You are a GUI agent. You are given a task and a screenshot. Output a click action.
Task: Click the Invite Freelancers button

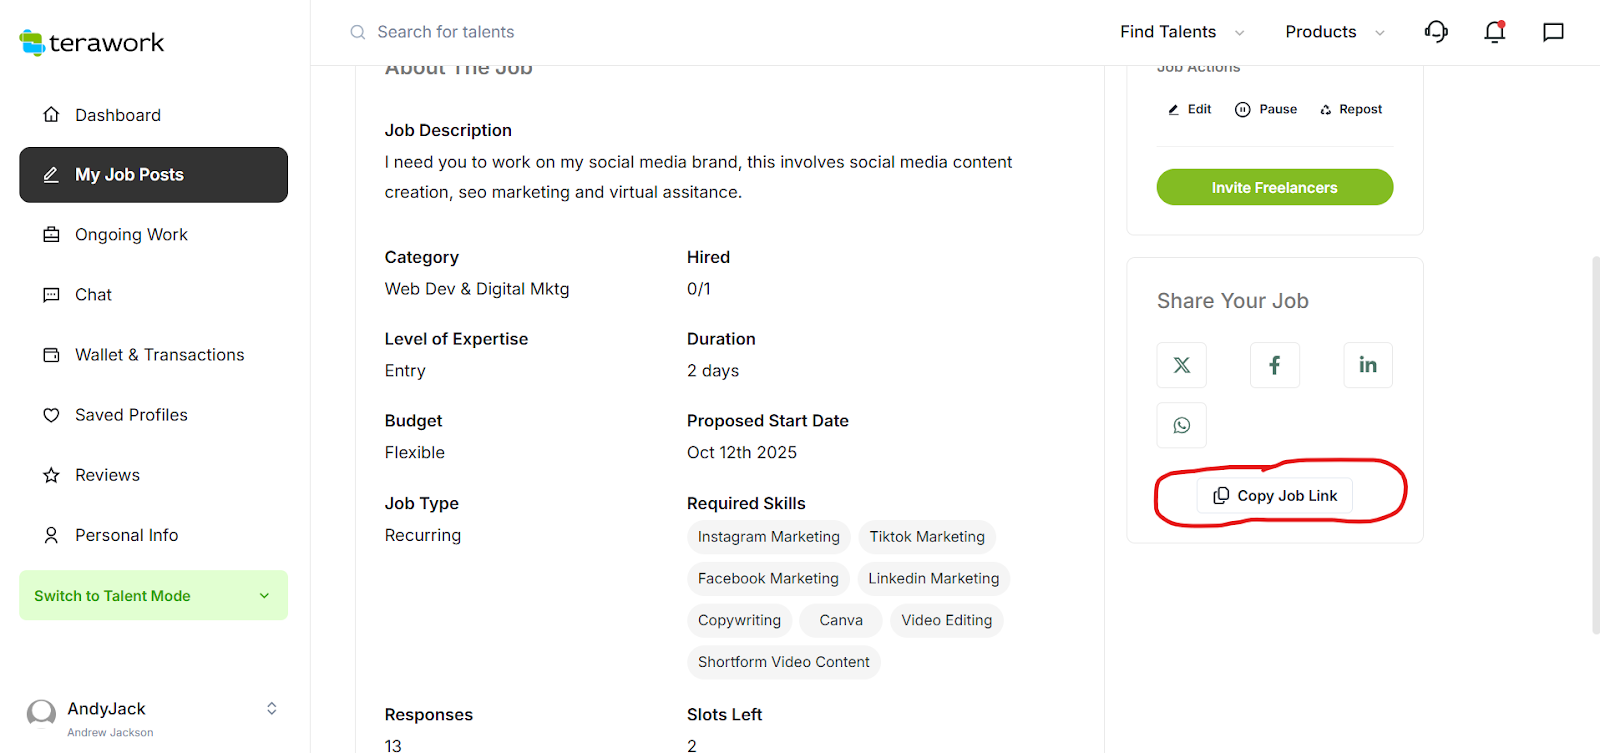[x=1274, y=187]
